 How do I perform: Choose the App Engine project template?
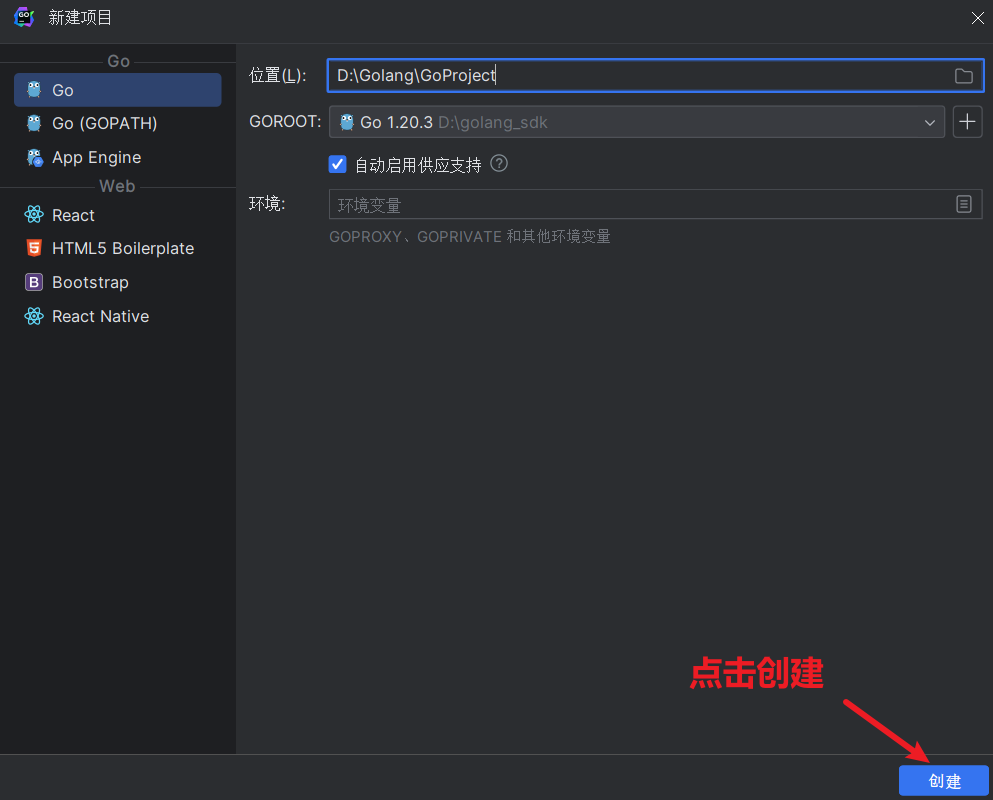[96, 157]
